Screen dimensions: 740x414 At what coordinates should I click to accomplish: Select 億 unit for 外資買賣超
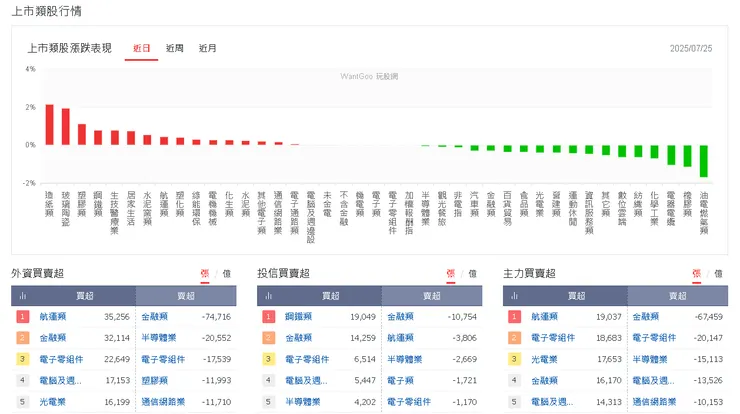(x=227, y=273)
